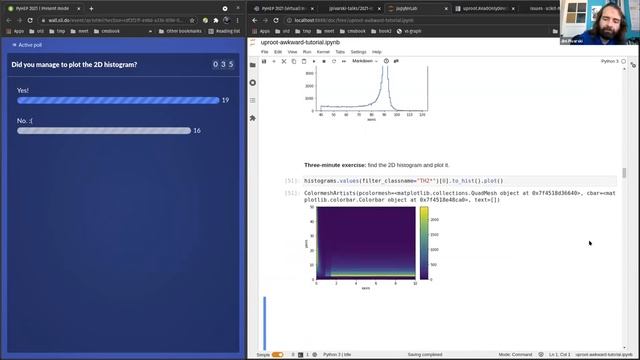Interrupt the kernel with the stop icon
This screenshot has height=360, width=640.
point(324,61)
